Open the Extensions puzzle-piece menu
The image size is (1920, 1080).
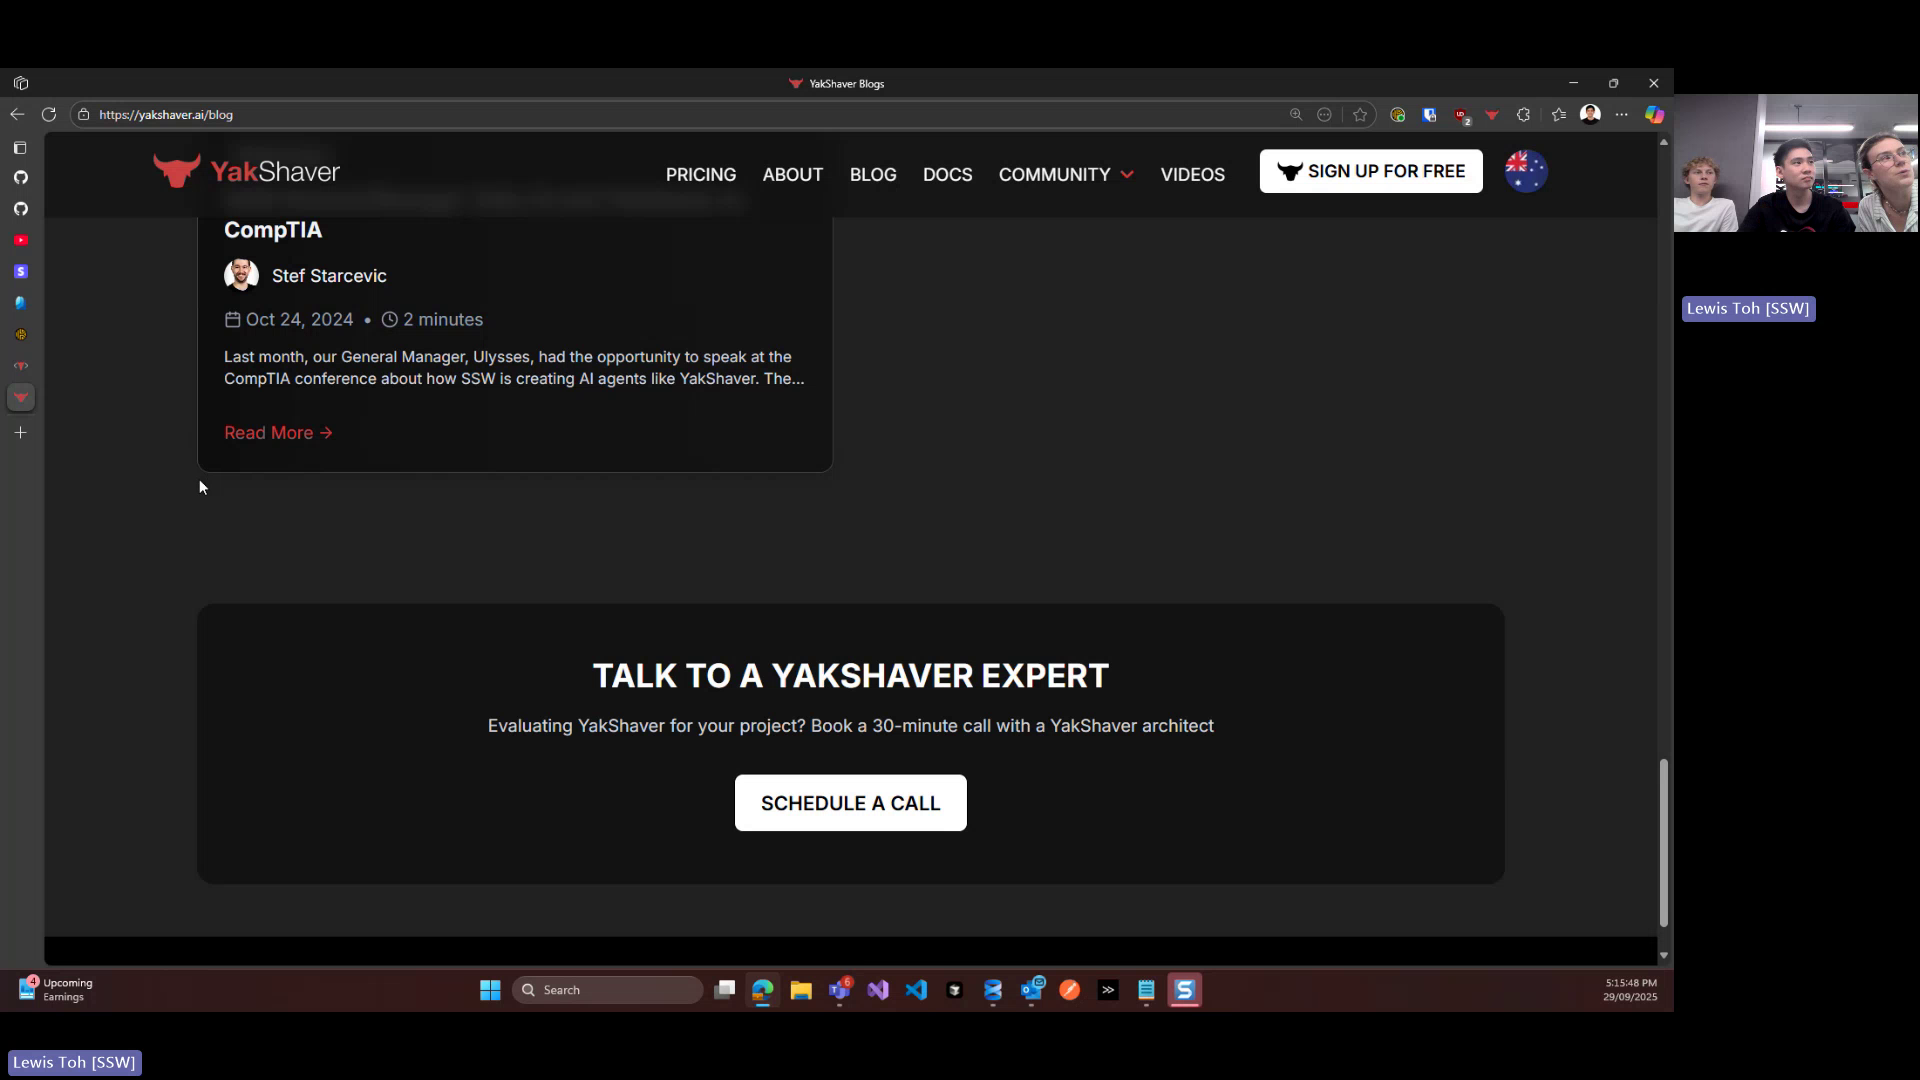coord(1523,114)
